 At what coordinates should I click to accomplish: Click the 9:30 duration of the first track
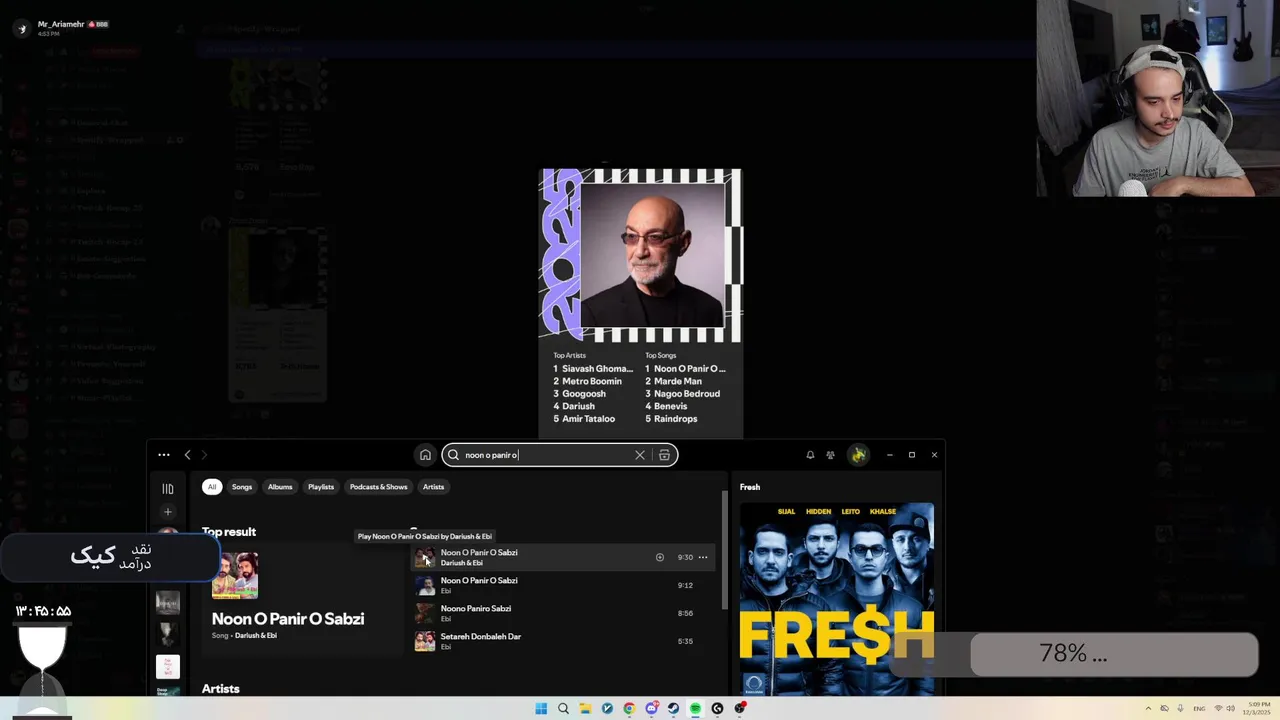[x=685, y=557]
